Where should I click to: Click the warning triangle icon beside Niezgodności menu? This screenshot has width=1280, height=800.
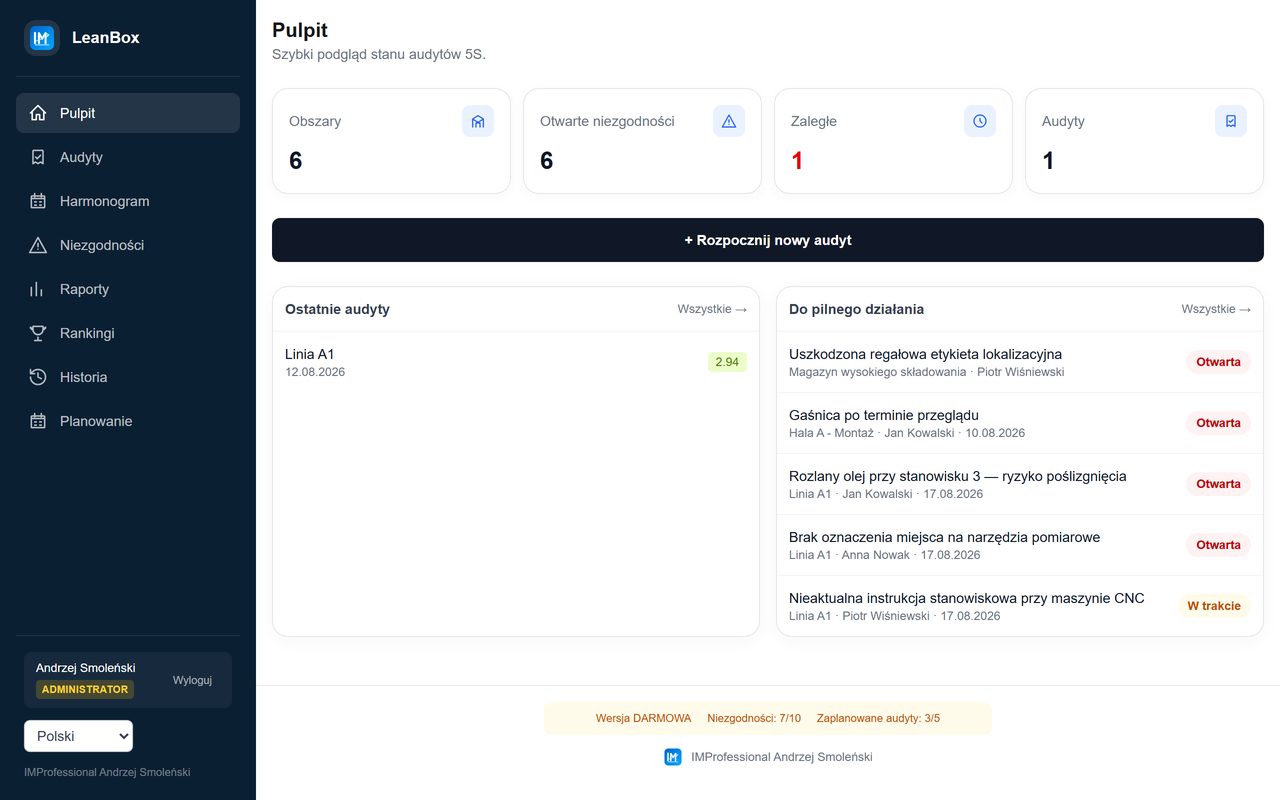tap(38, 245)
